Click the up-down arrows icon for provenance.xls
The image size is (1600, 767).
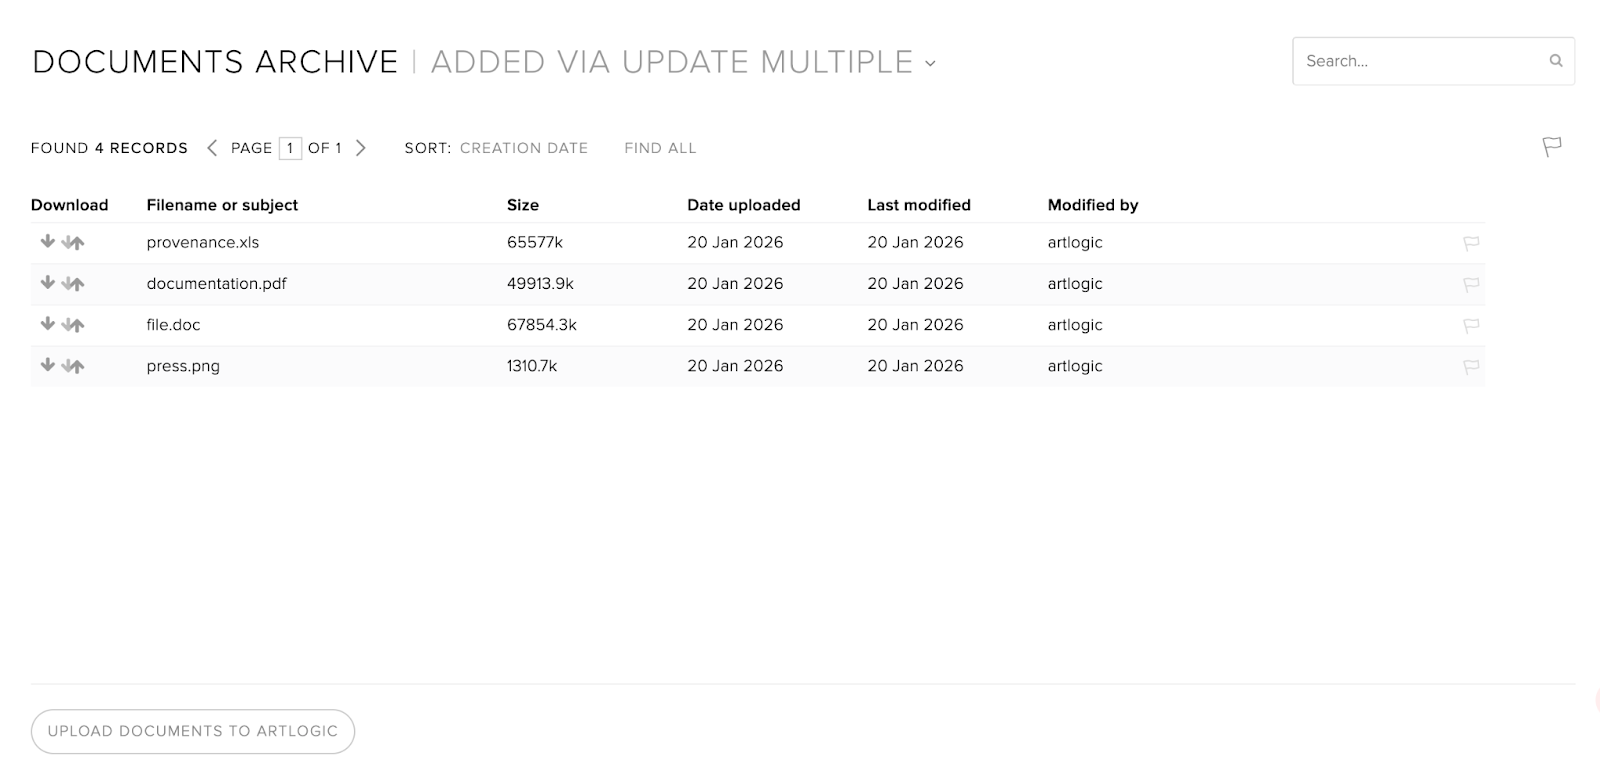[73, 243]
